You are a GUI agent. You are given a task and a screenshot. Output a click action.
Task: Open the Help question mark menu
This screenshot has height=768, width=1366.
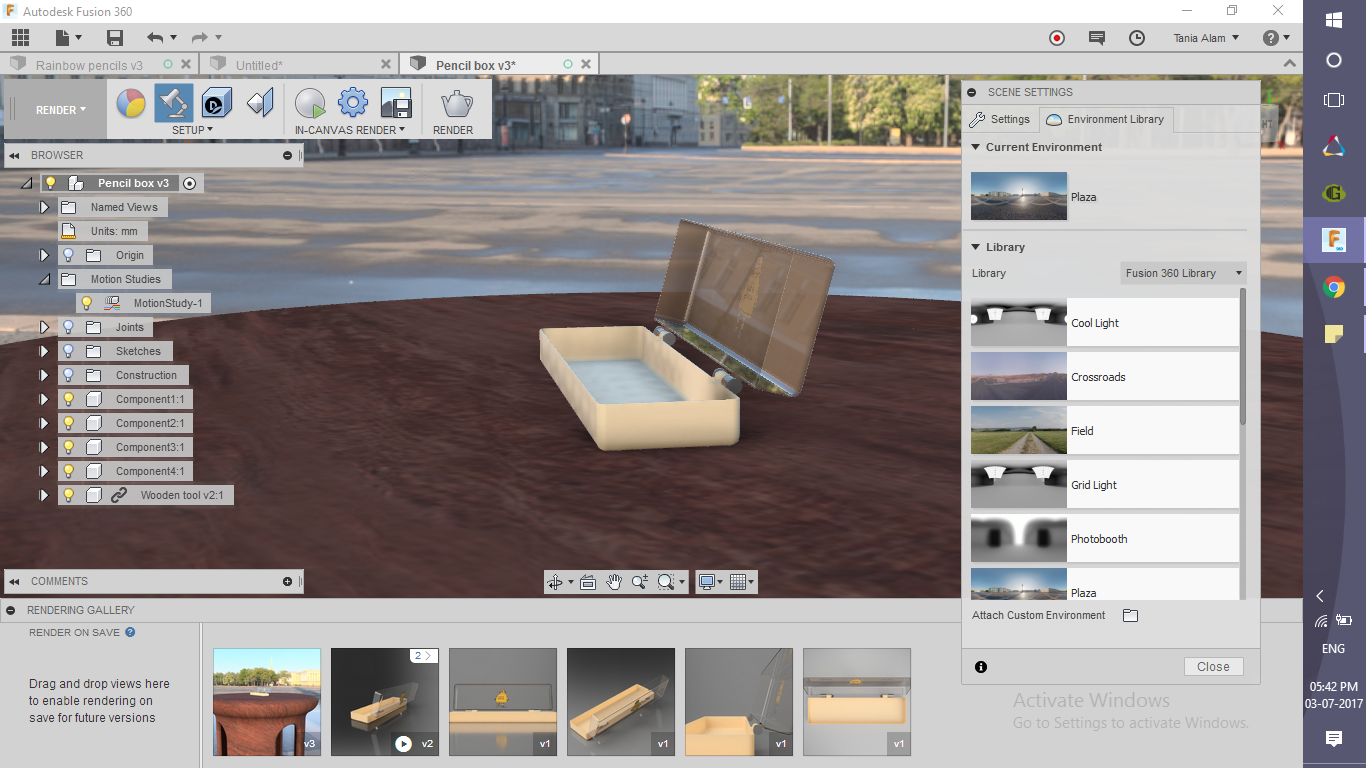pos(1276,38)
